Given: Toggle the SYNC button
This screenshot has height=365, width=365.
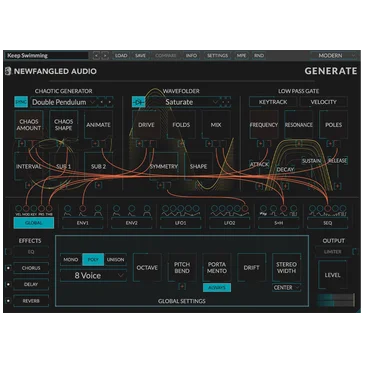Looking at the screenshot, I should point(21,102).
